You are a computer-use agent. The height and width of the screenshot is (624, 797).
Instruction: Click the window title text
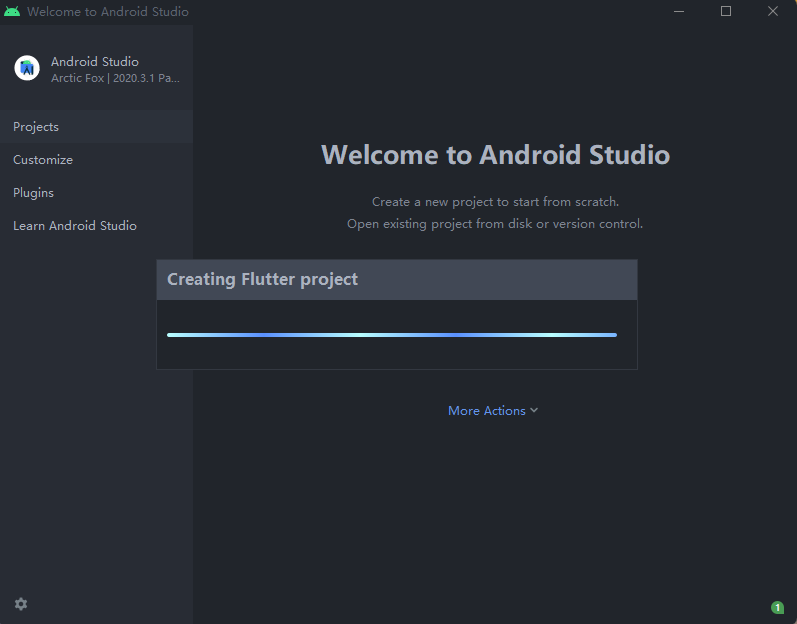pos(108,12)
